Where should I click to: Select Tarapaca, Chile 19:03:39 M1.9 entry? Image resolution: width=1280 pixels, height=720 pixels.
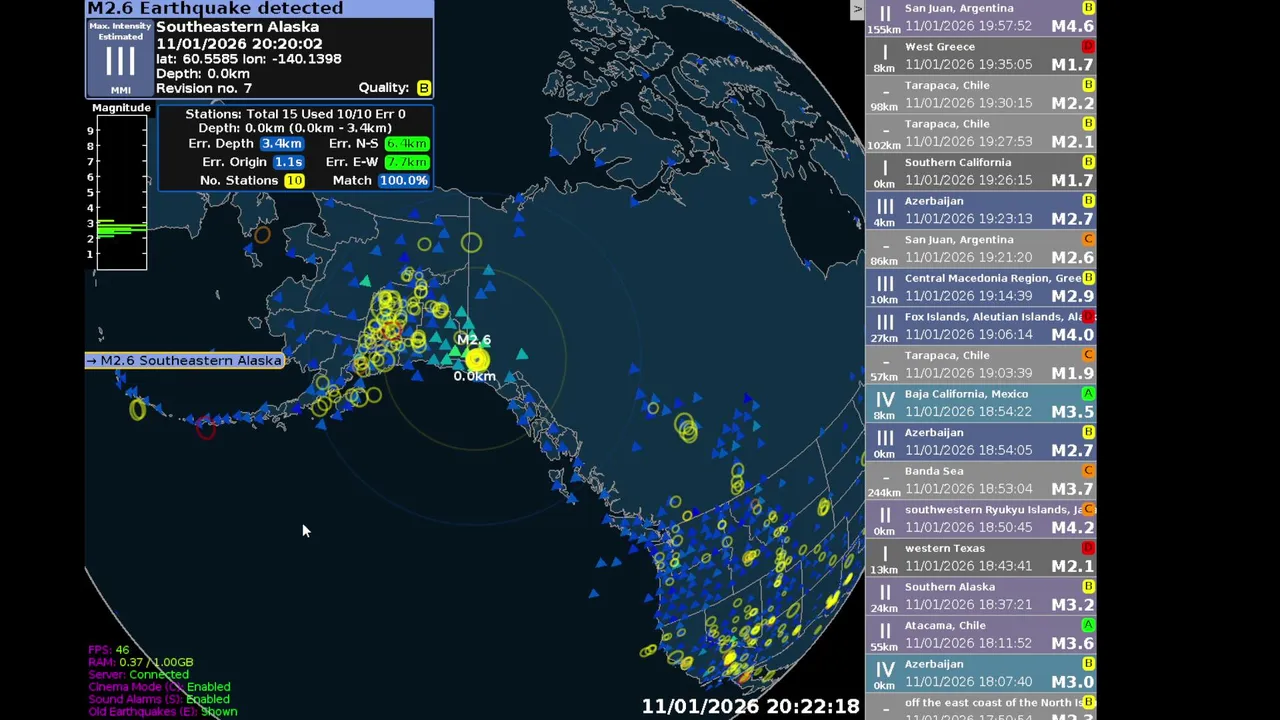(981, 365)
